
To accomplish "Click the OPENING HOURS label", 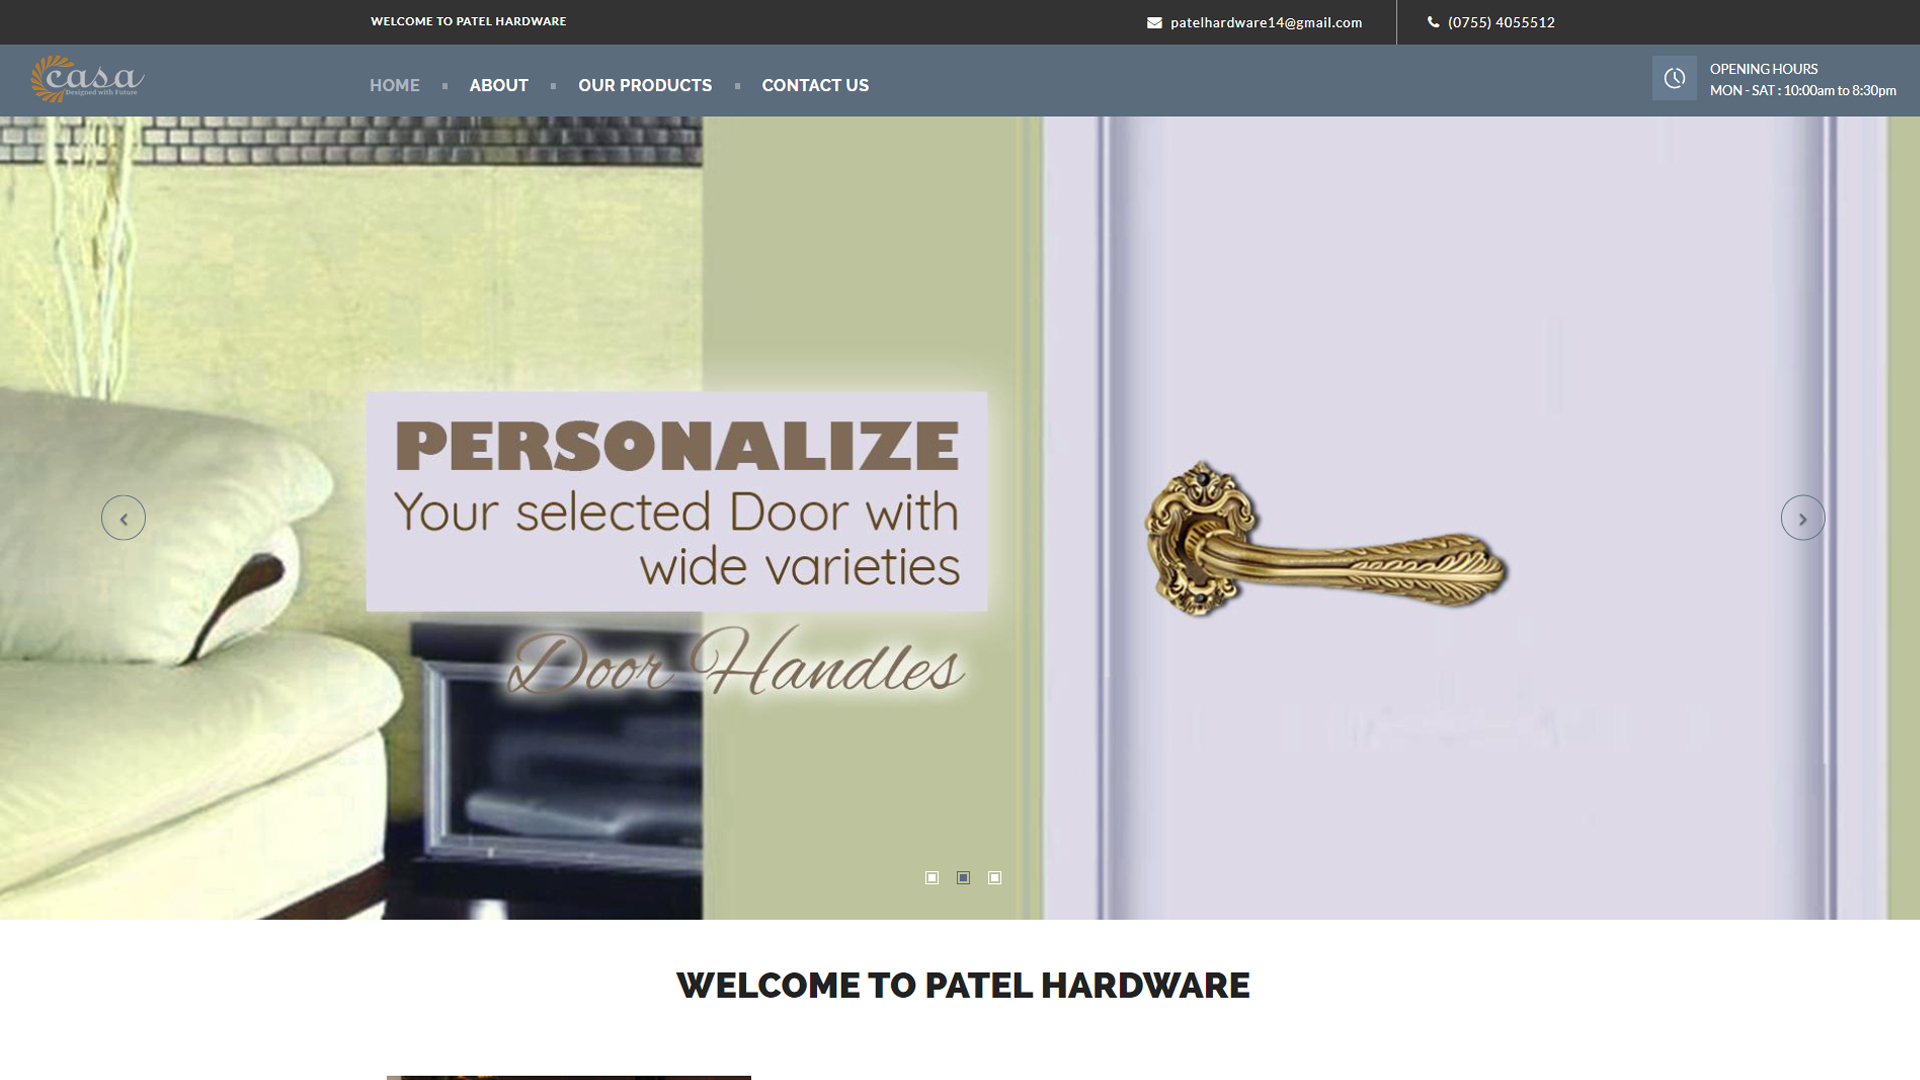I will pos(1763,69).
